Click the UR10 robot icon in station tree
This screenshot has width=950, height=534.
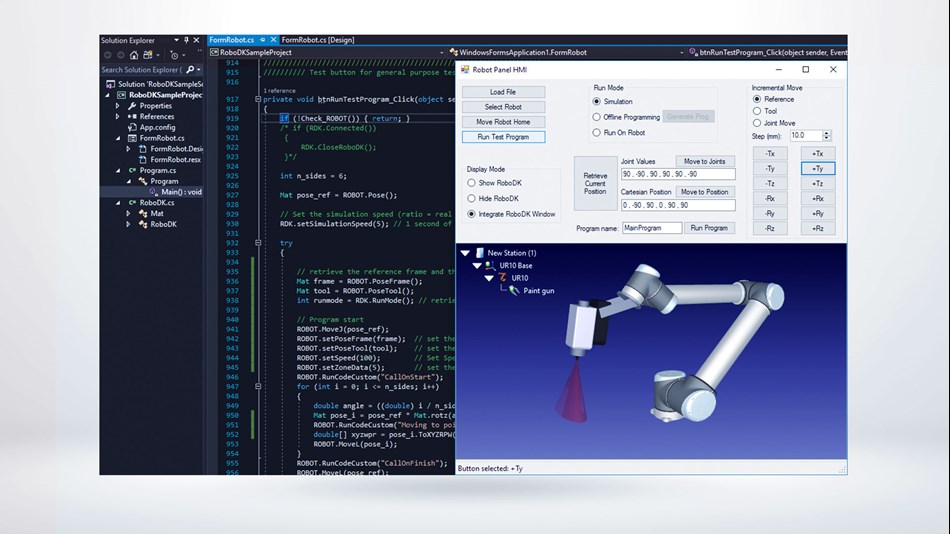[x=502, y=278]
